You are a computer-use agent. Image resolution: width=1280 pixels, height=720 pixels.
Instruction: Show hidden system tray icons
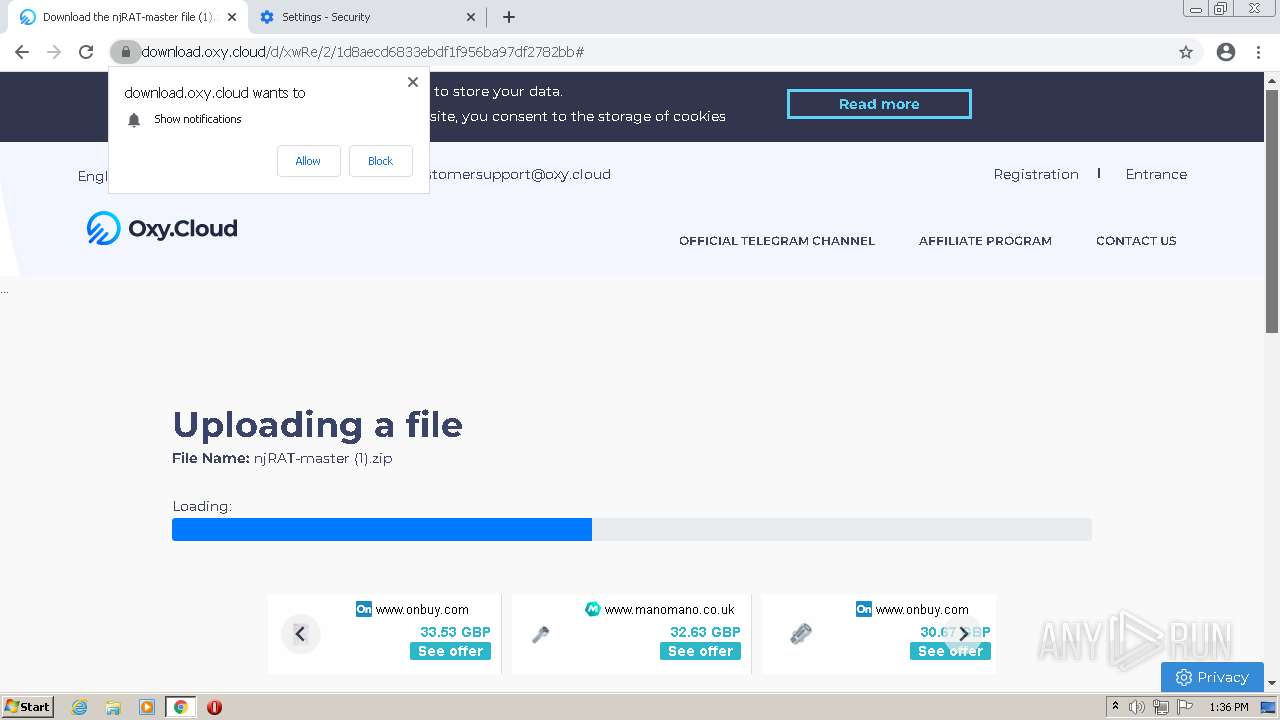(1115, 707)
